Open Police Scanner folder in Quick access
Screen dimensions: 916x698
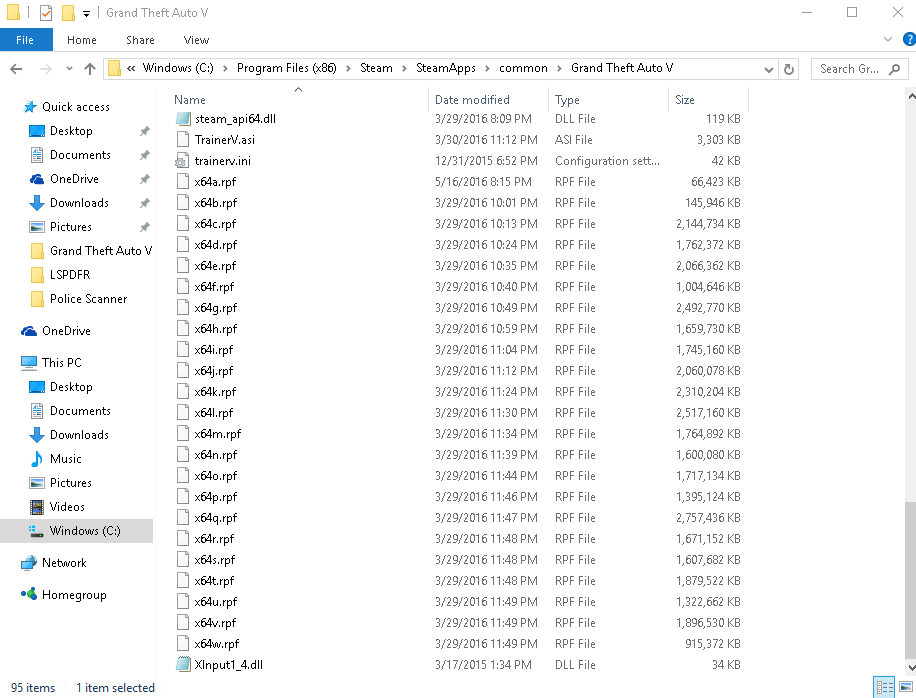[x=88, y=298]
